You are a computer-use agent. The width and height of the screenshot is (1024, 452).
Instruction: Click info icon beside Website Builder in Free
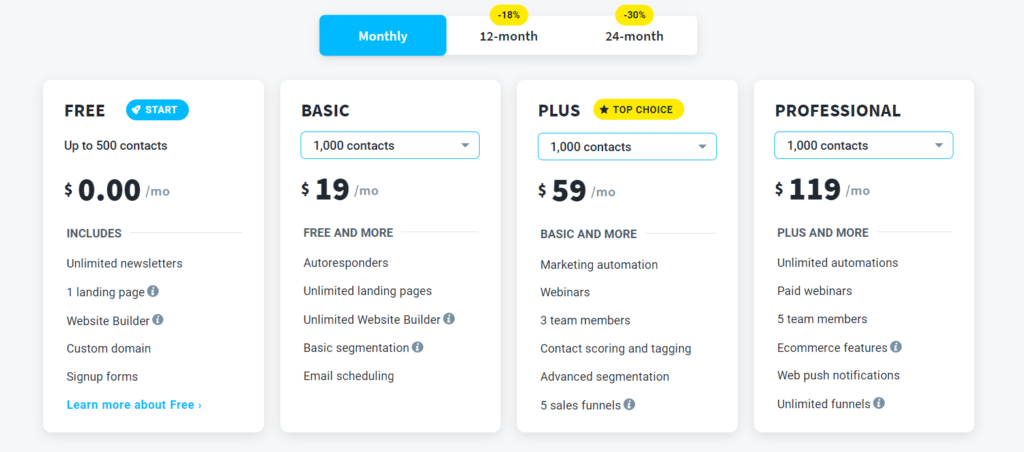[158, 320]
